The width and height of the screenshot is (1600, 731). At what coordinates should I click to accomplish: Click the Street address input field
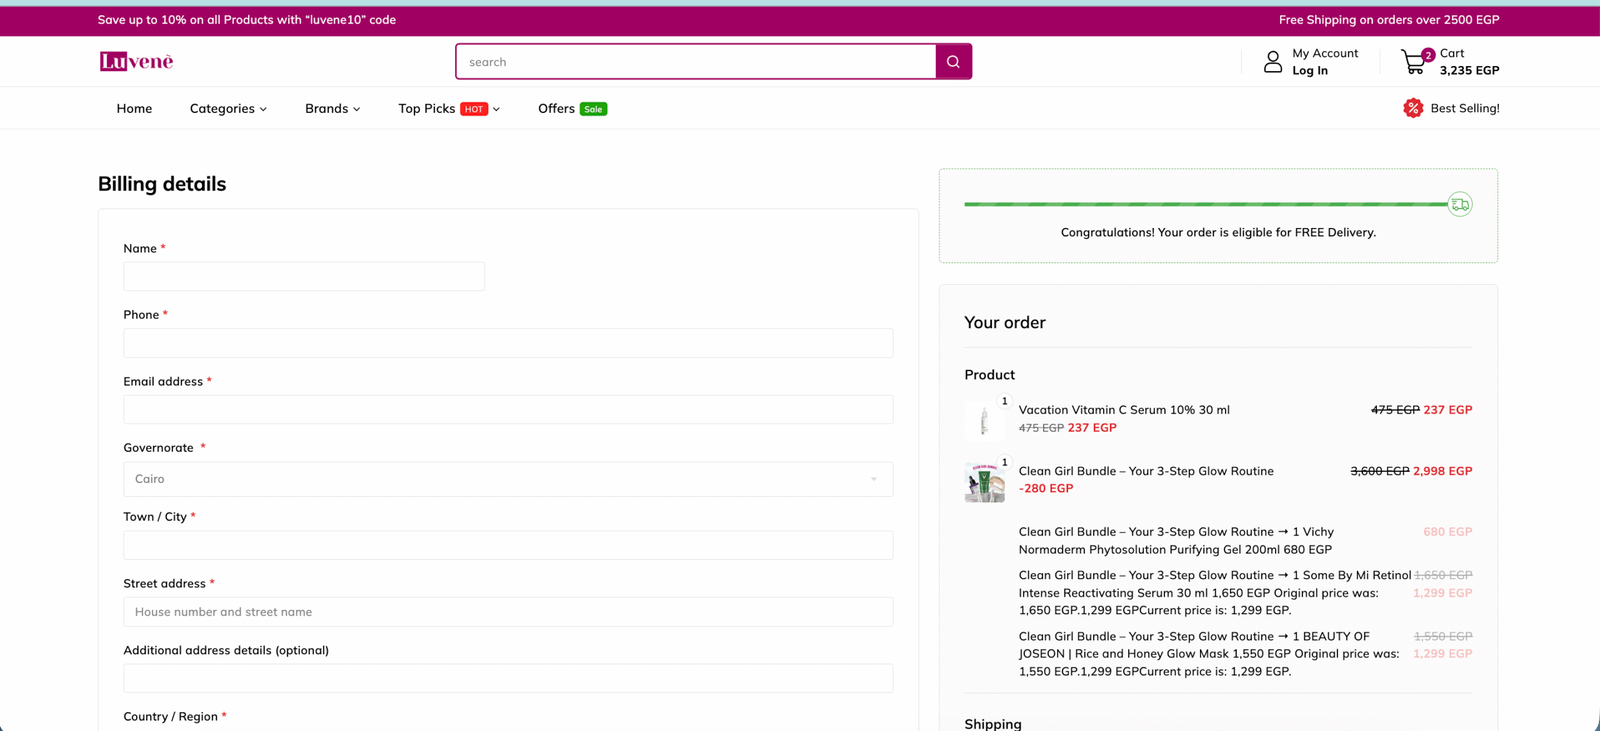[508, 612]
